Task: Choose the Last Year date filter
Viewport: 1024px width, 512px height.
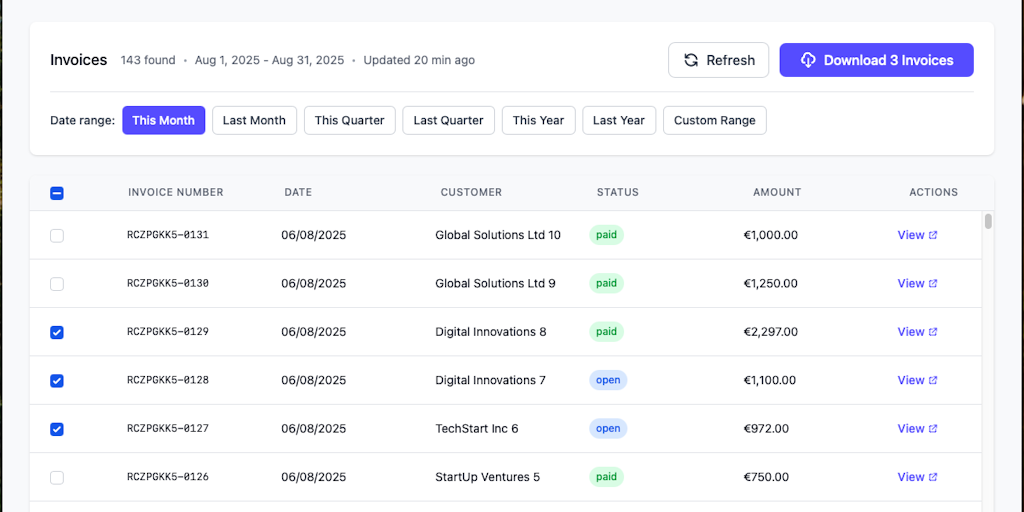Action: (618, 120)
